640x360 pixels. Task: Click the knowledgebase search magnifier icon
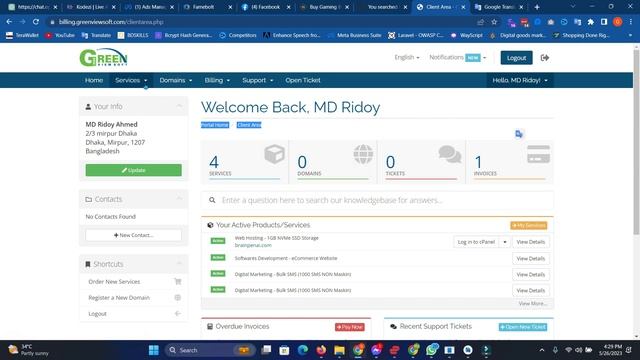pyautogui.click(x=212, y=200)
